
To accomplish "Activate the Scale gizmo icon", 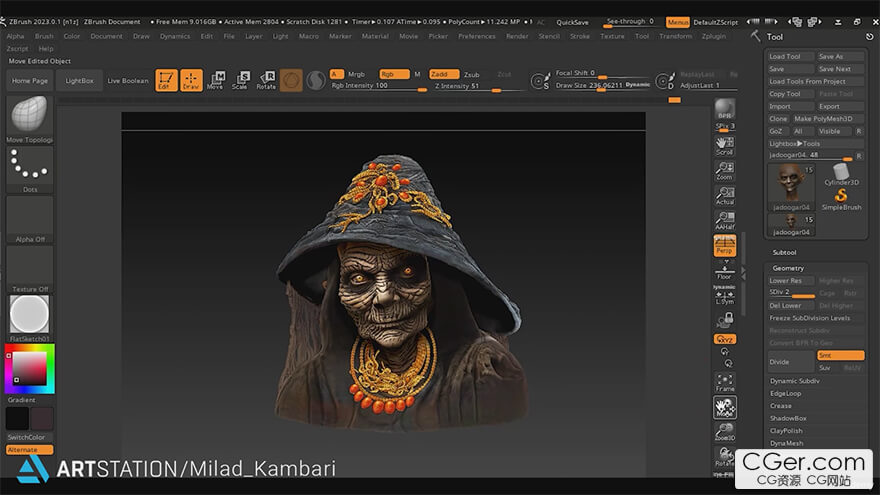I will (240, 80).
